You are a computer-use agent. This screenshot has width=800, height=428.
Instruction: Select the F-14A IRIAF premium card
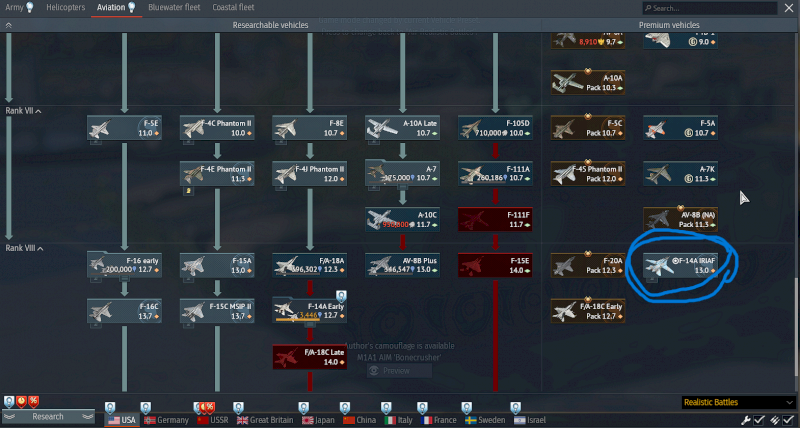click(x=681, y=265)
